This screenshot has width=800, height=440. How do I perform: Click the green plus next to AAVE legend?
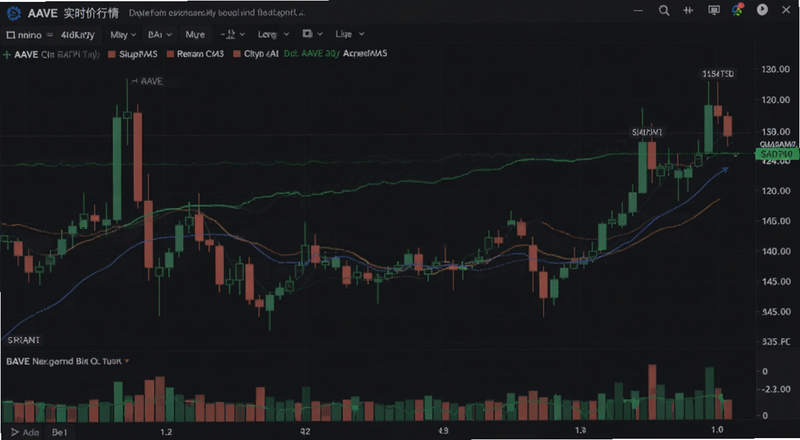[x=7, y=54]
